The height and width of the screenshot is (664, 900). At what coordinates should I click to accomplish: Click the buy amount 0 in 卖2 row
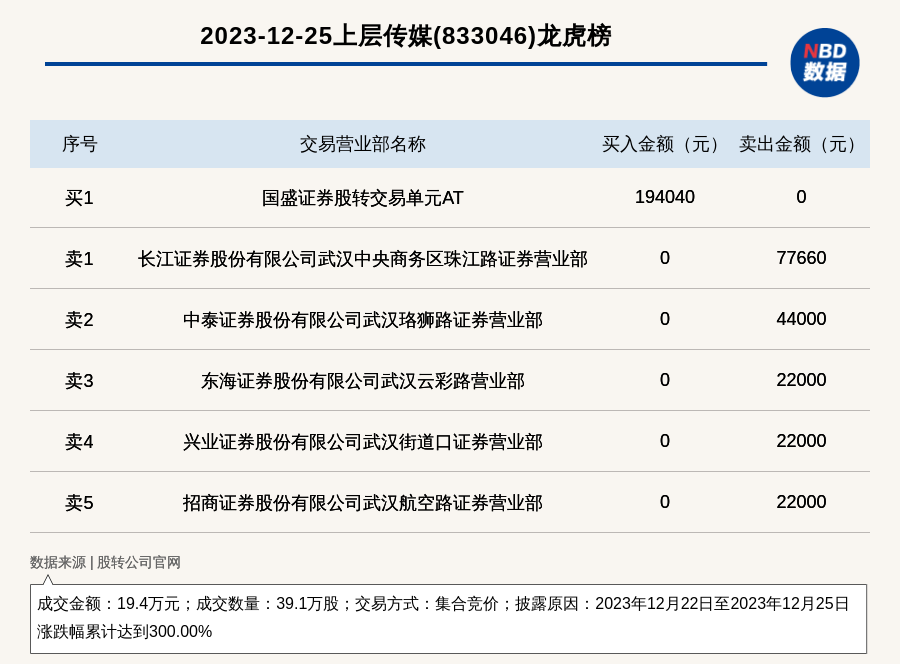(665, 319)
